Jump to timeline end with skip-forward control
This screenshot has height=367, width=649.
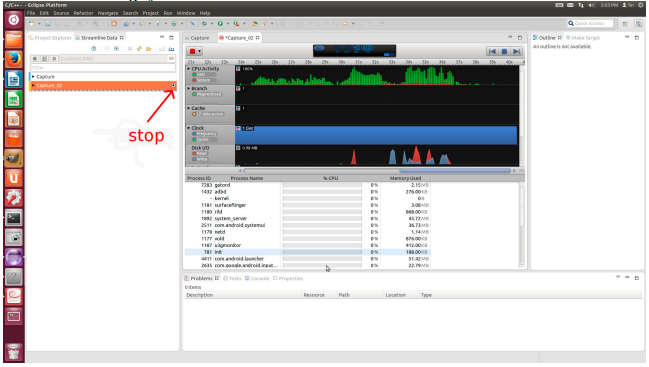pyautogui.click(x=516, y=51)
